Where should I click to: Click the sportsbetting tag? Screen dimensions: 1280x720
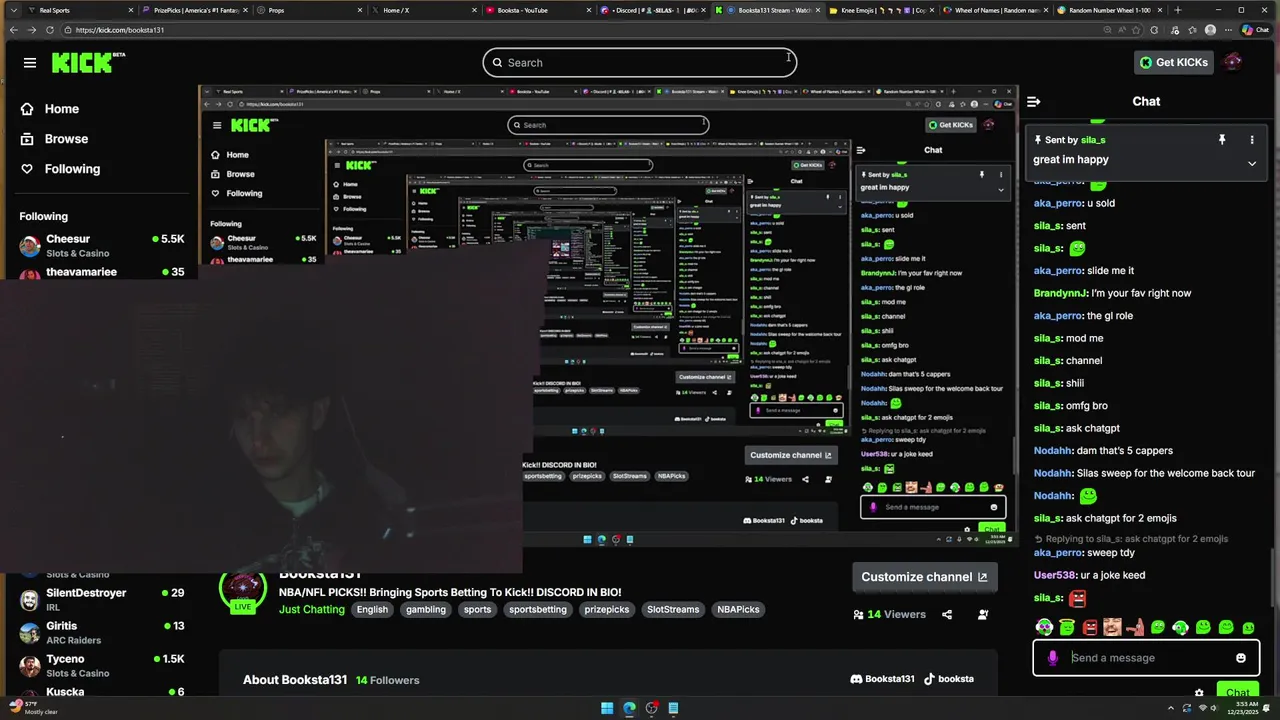tap(538, 609)
